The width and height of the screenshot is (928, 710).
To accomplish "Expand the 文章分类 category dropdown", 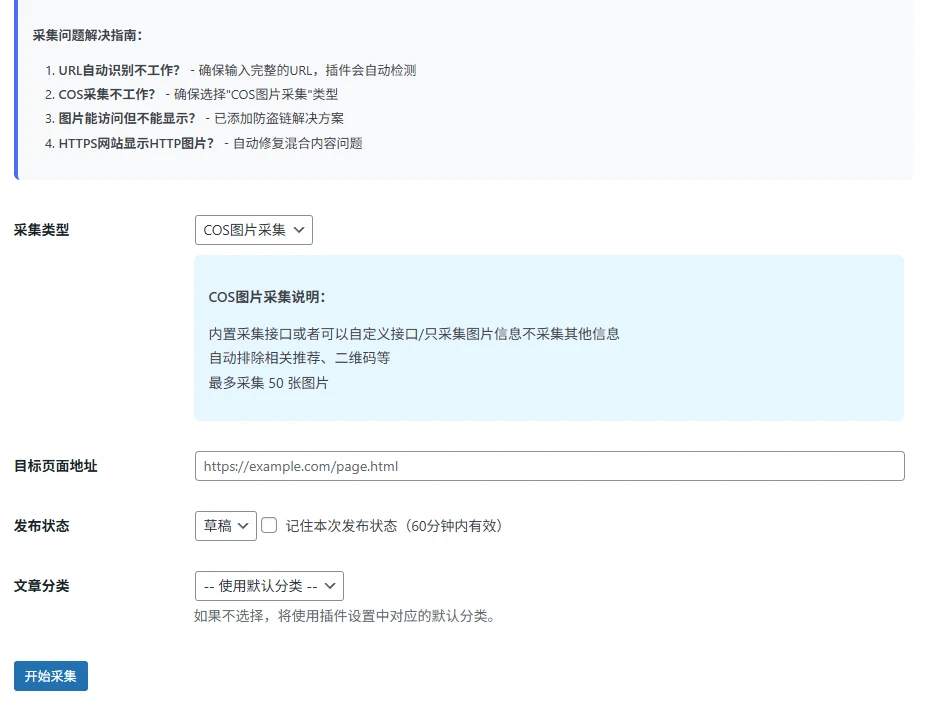I will [x=269, y=585].
